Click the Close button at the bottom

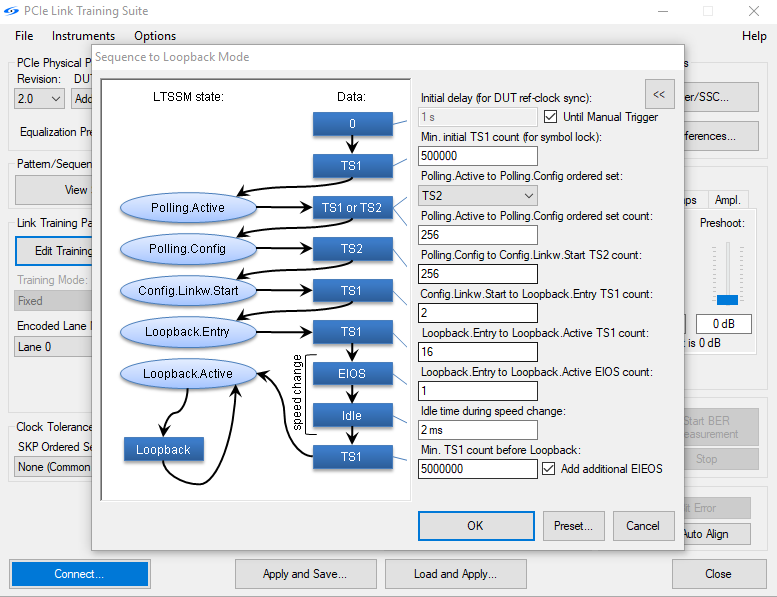click(x=719, y=574)
